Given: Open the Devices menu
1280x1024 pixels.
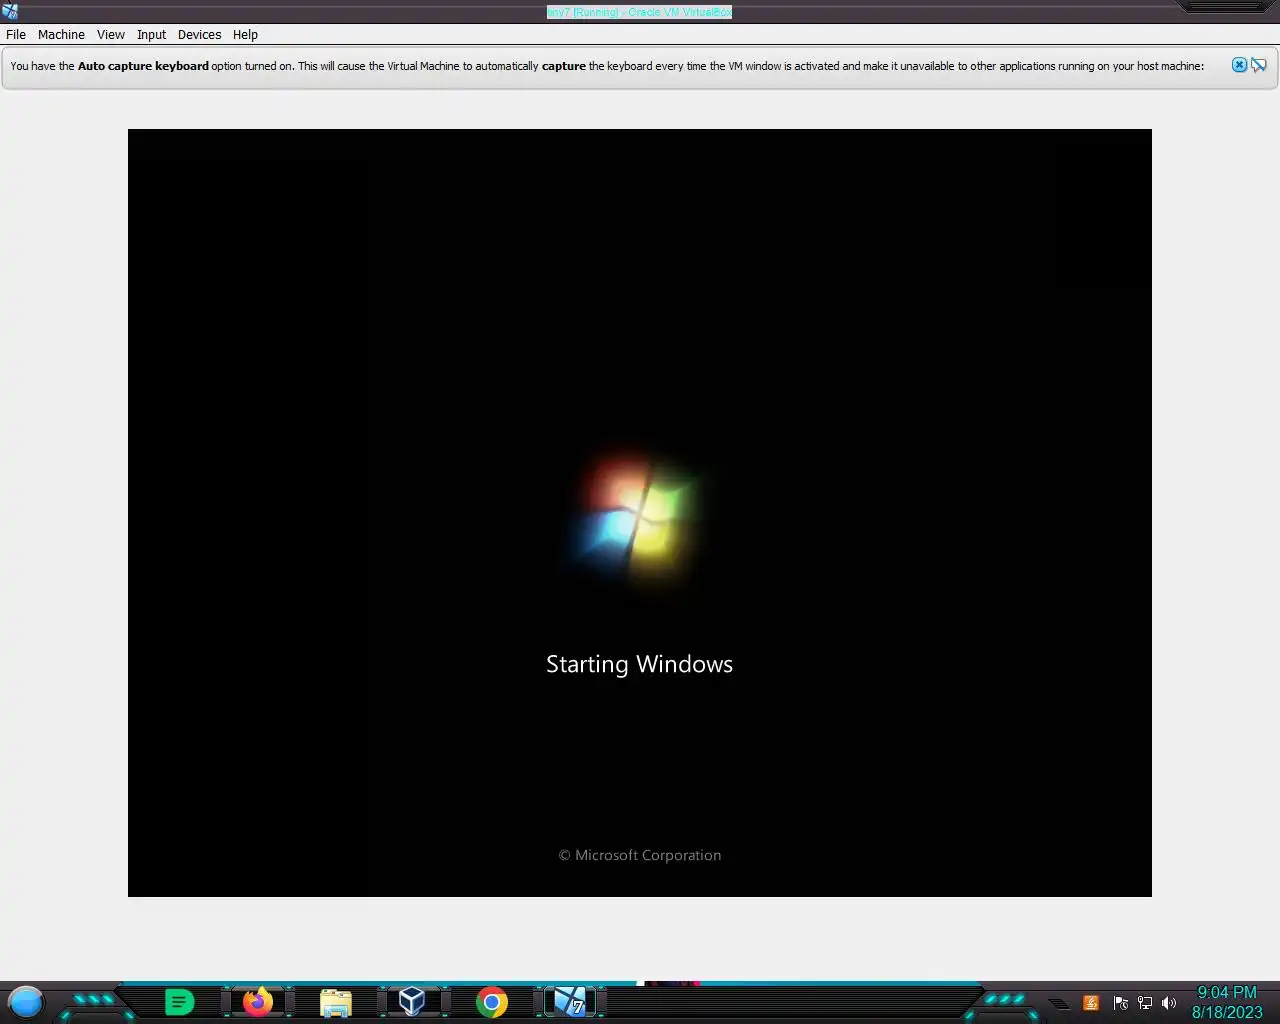Looking at the screenshot, I should pyautogui.click(x=199, y=34).
